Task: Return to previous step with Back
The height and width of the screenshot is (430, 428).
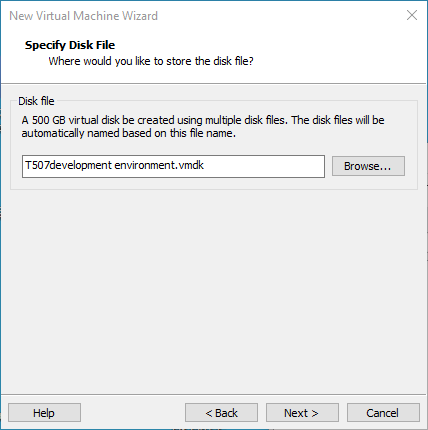Action: [221, 413]
